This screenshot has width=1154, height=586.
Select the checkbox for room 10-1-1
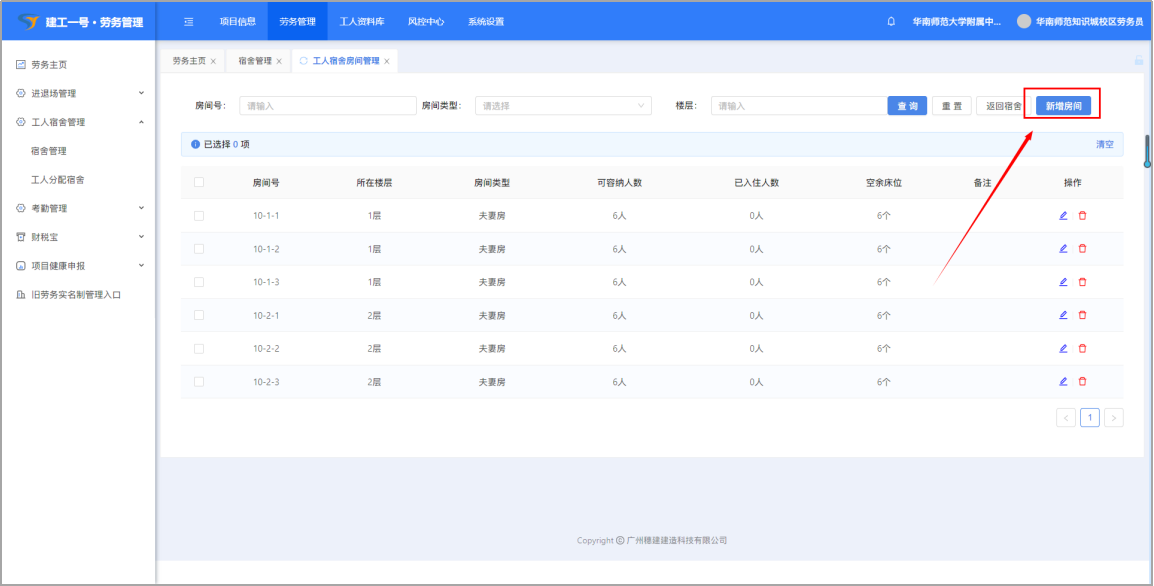tap(199, 216)
